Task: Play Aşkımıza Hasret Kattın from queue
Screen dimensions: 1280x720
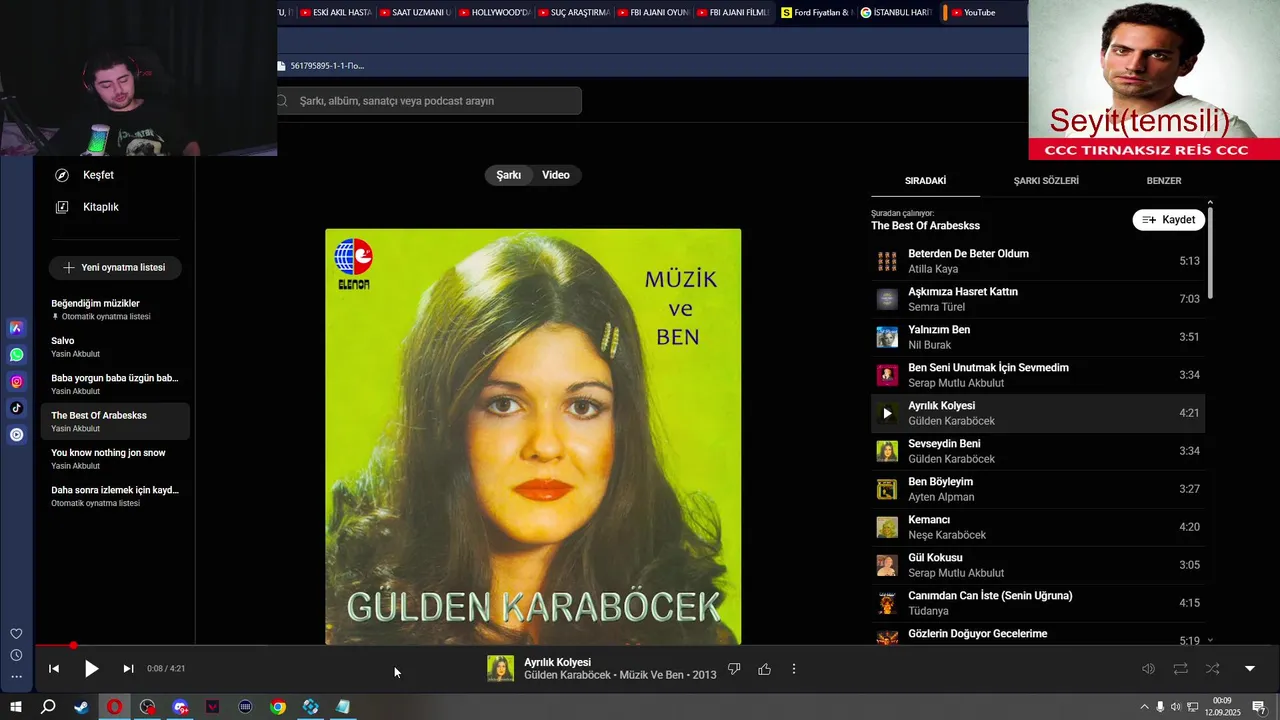Action: [1038, 299]
